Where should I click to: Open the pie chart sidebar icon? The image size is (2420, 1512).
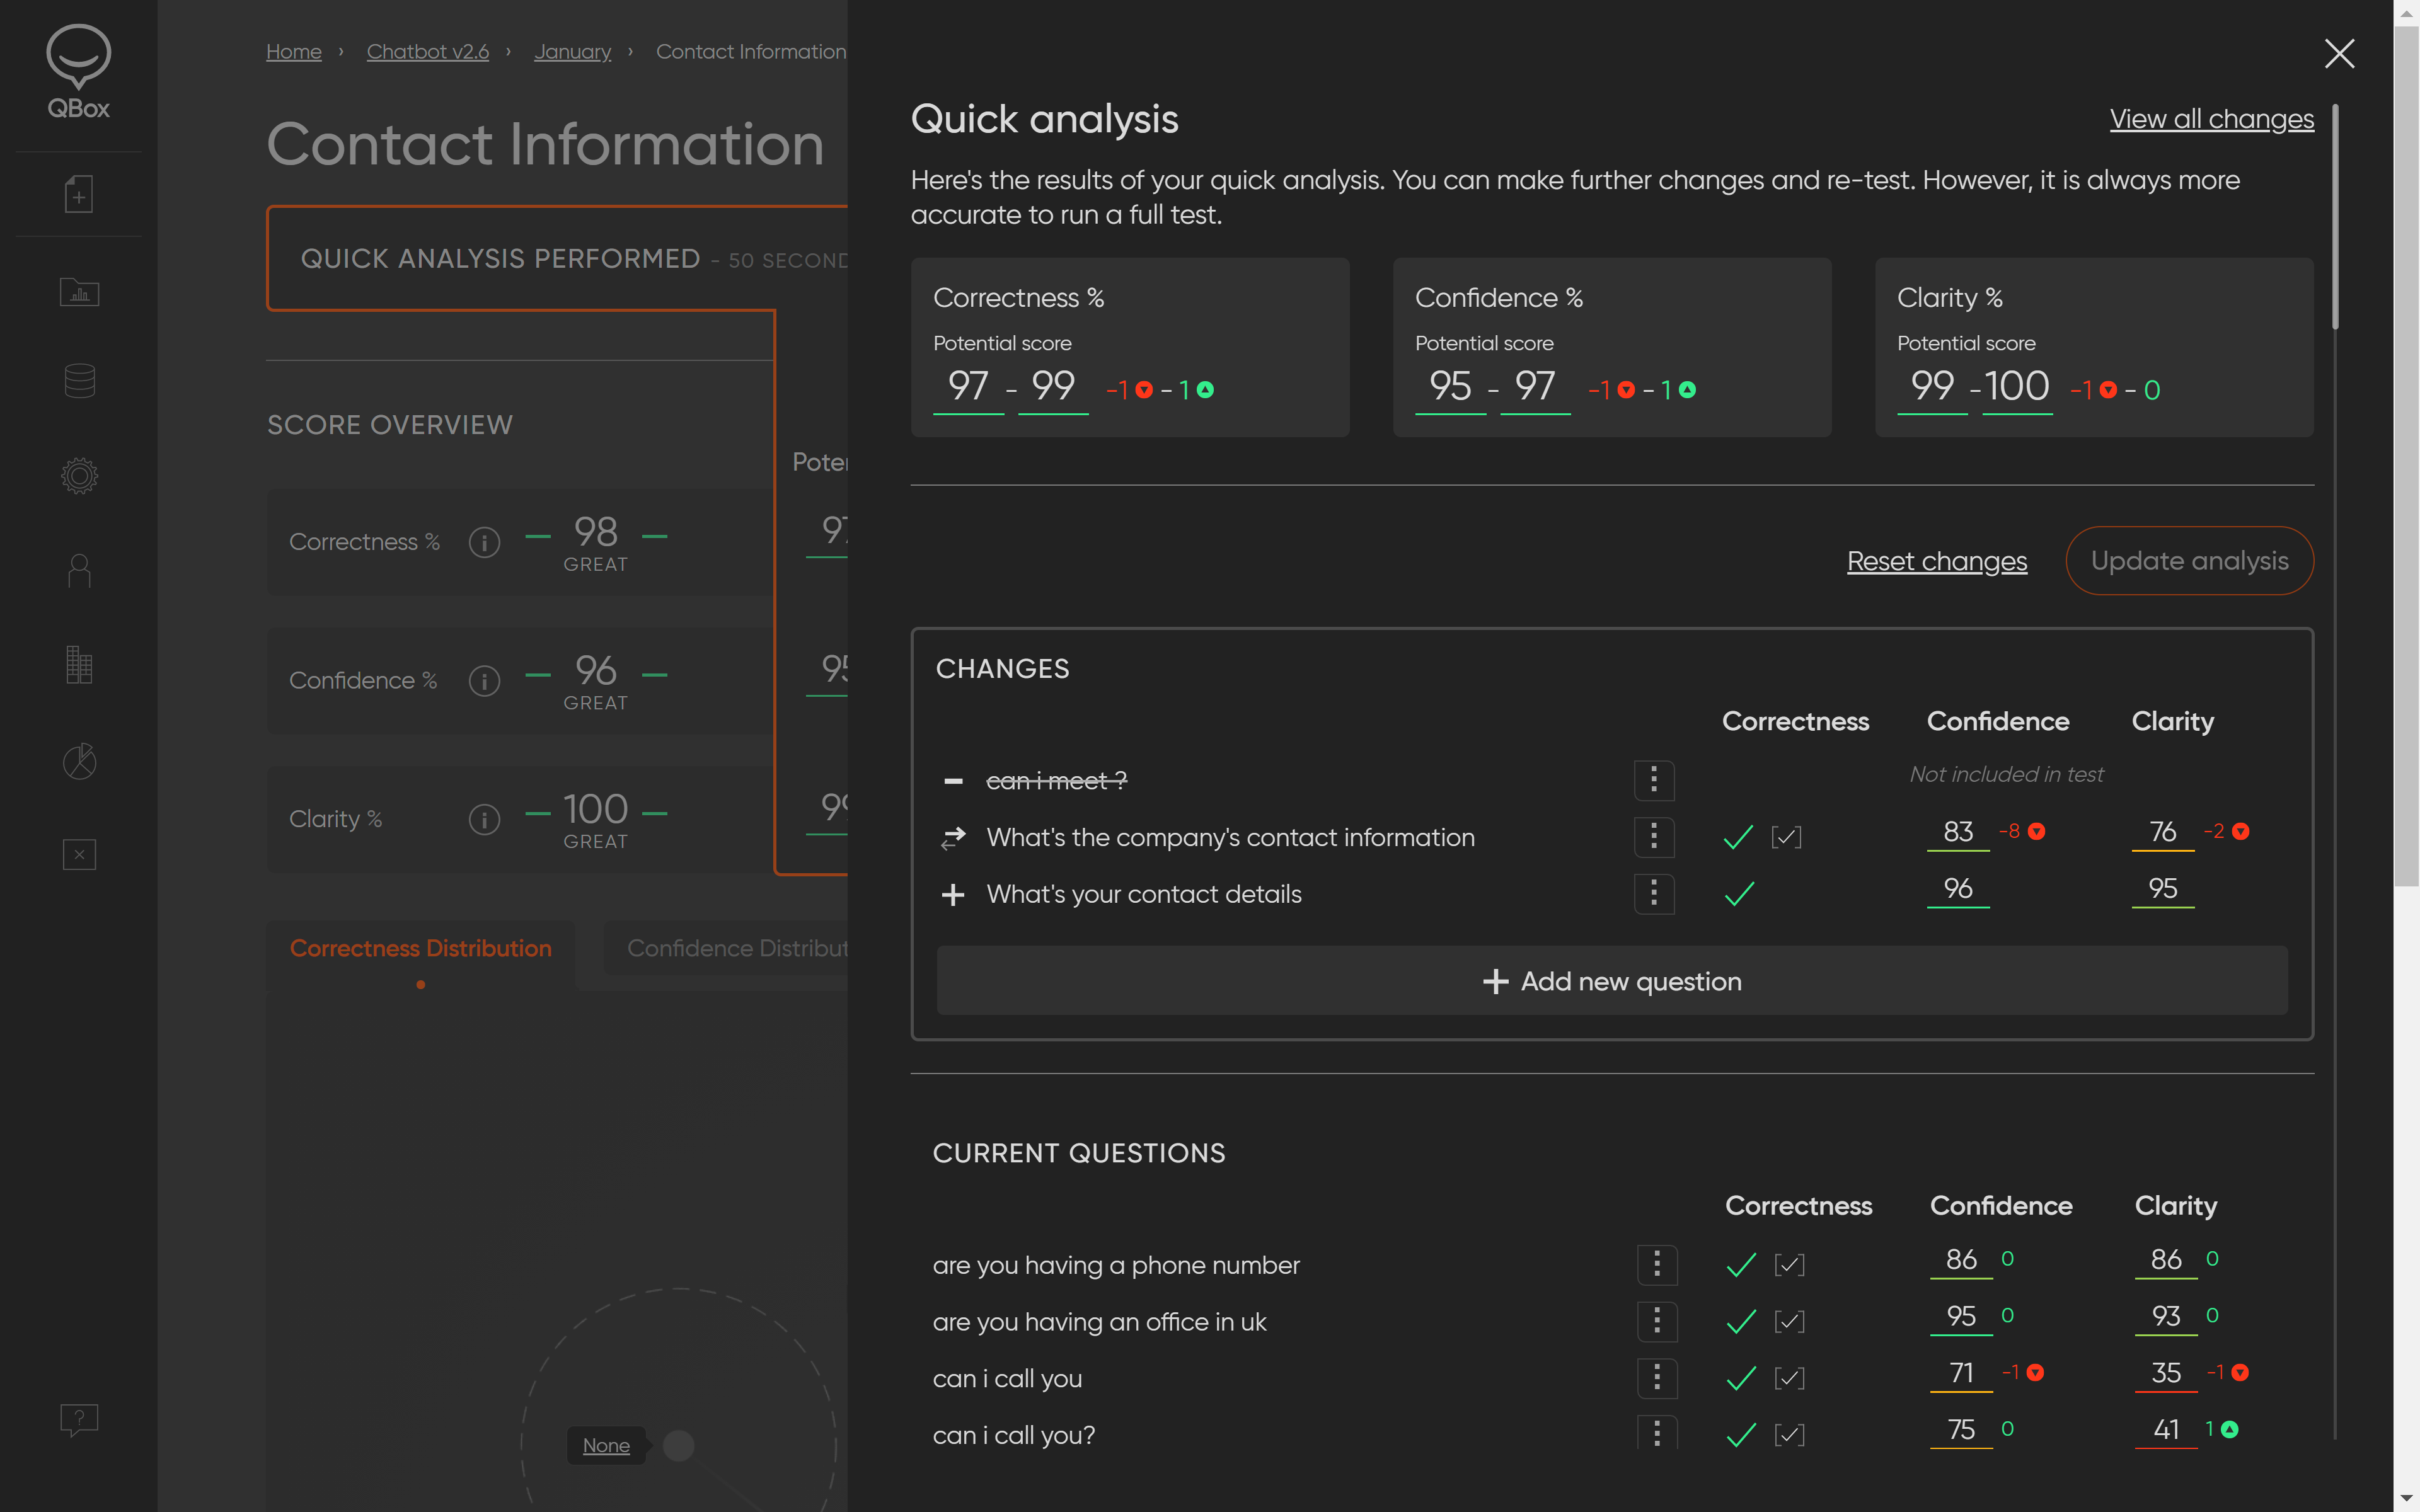[79, 761]
